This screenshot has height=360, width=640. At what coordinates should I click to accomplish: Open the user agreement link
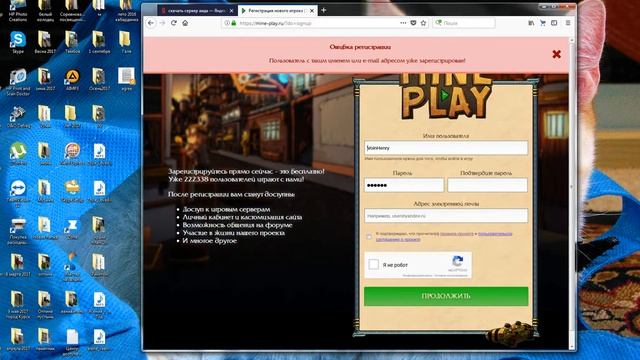click(x=495, y=234)
